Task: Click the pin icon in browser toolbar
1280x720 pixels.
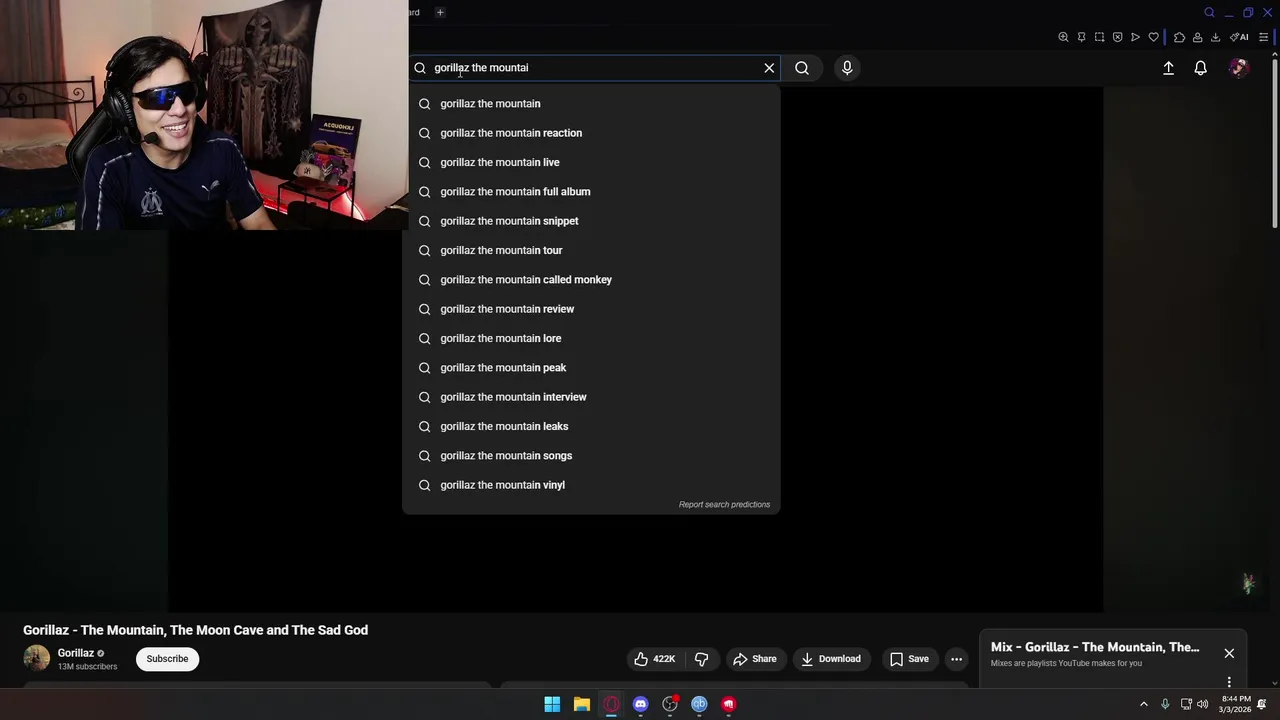Action: pyautogui.click(x=1081, y=37)
